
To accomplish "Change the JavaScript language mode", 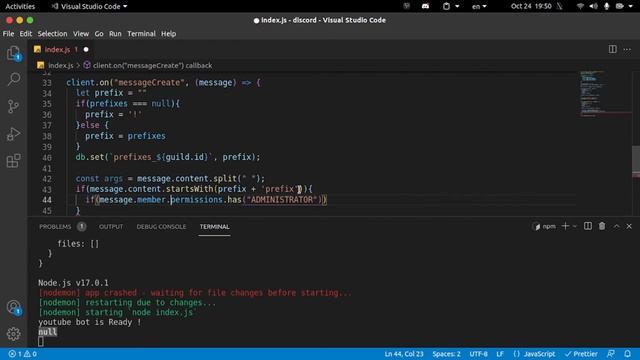I will (539, 354).
